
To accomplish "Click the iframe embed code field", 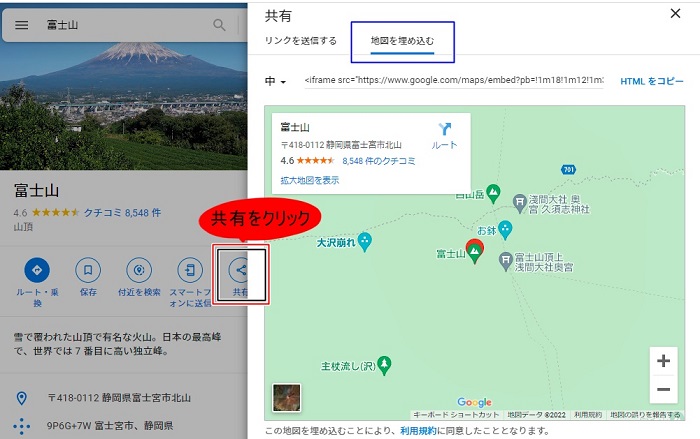I will point(454,80).
